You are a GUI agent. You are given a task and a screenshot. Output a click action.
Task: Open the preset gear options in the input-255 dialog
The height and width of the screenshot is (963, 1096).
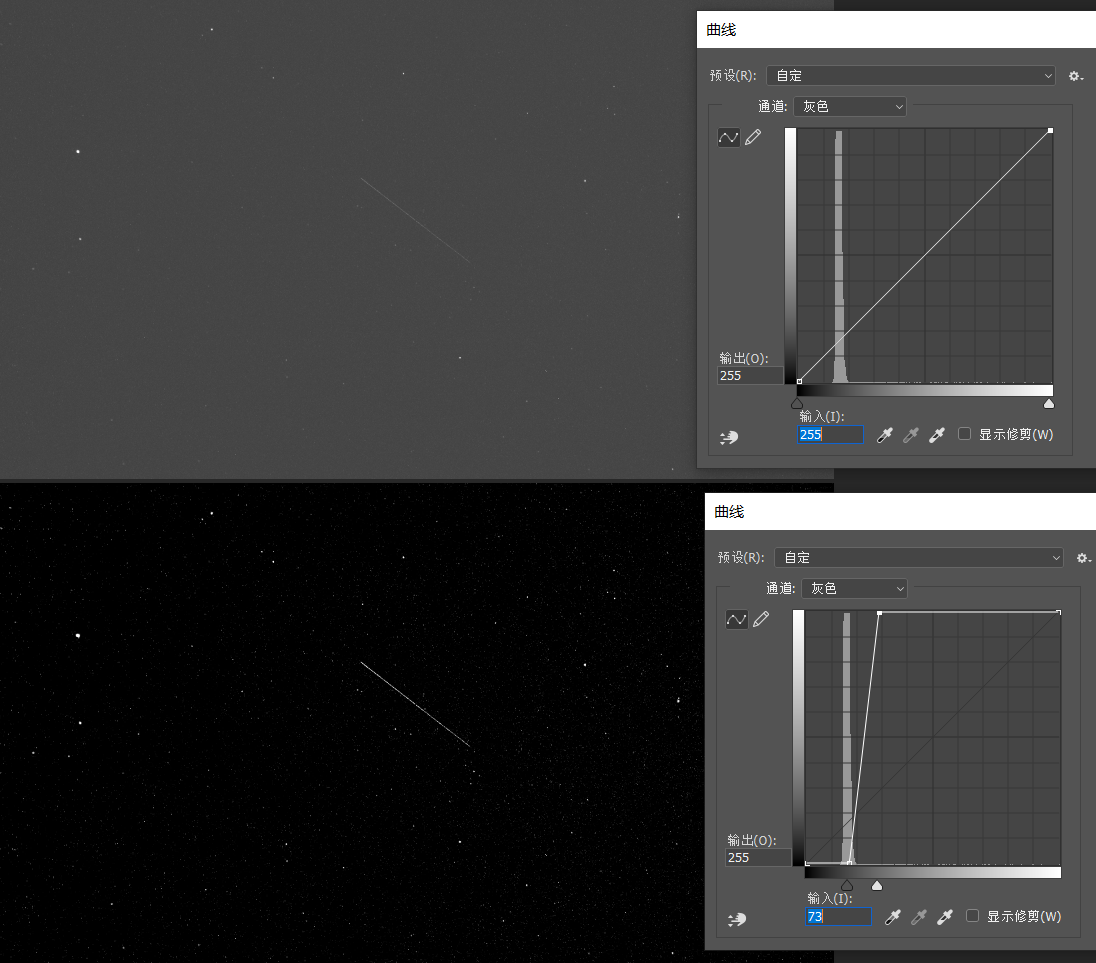(1075, 76)
